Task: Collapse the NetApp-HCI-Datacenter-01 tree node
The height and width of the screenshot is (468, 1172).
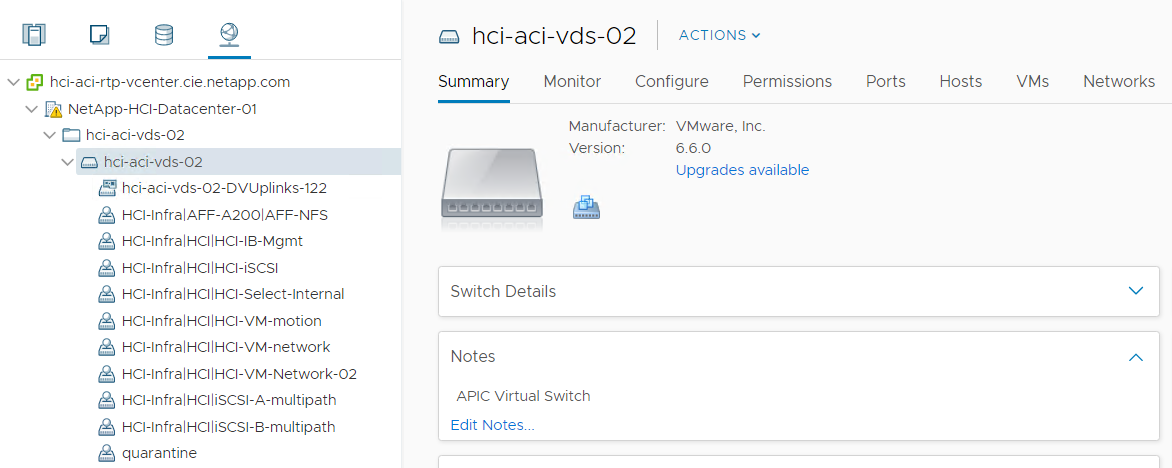Action: tap(32, 108)
